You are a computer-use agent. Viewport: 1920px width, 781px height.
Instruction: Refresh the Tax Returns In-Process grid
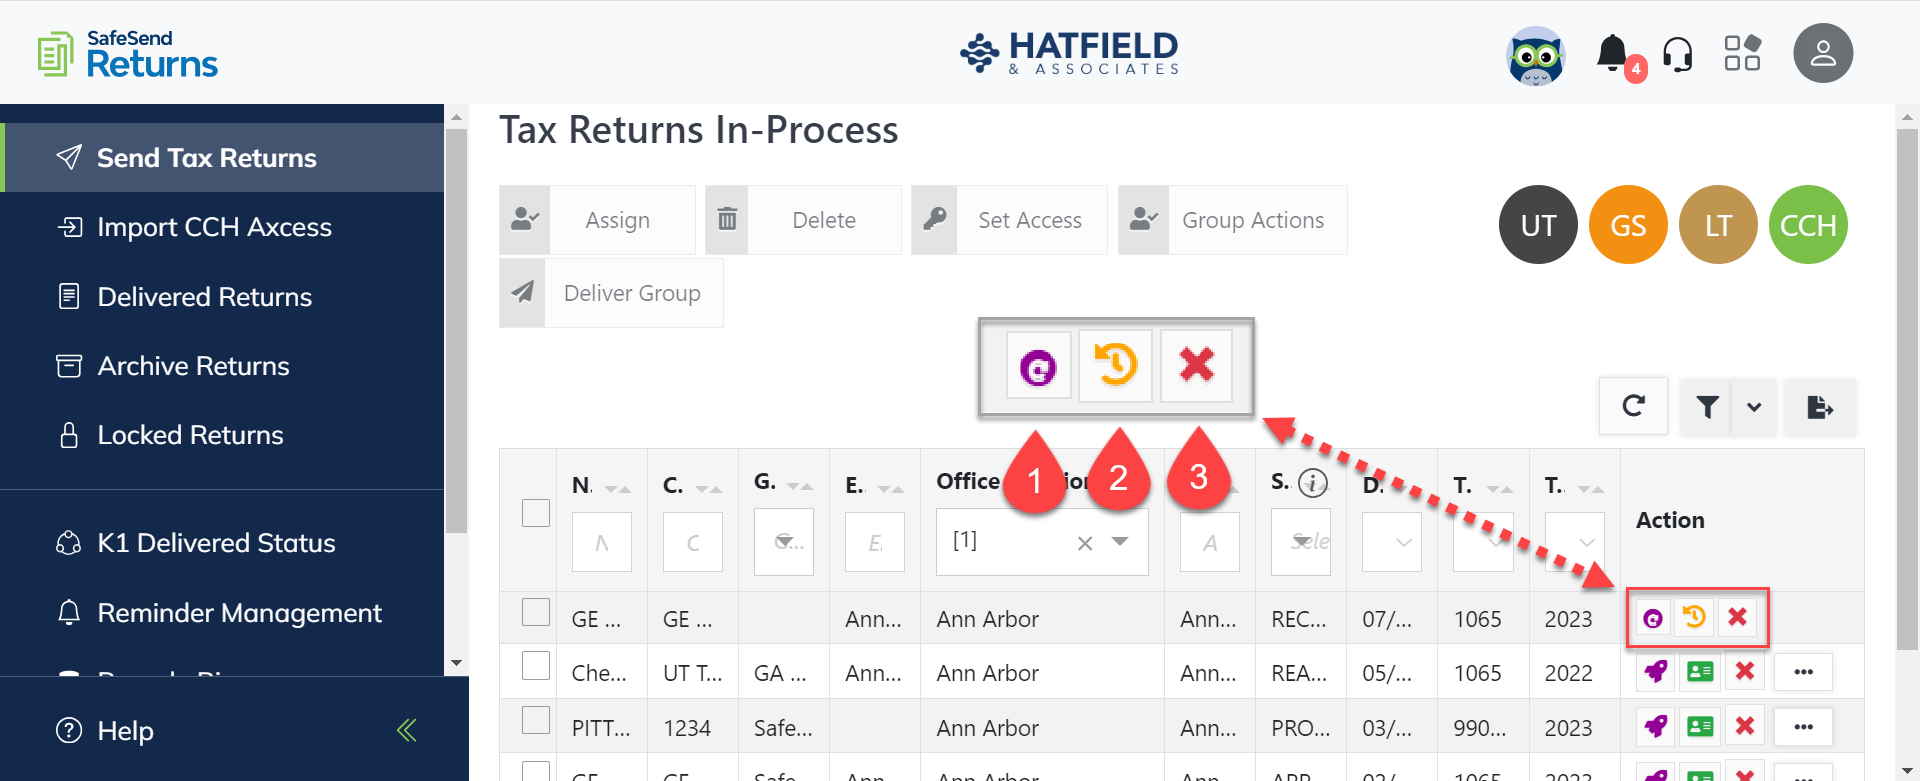coord(1633,406)
